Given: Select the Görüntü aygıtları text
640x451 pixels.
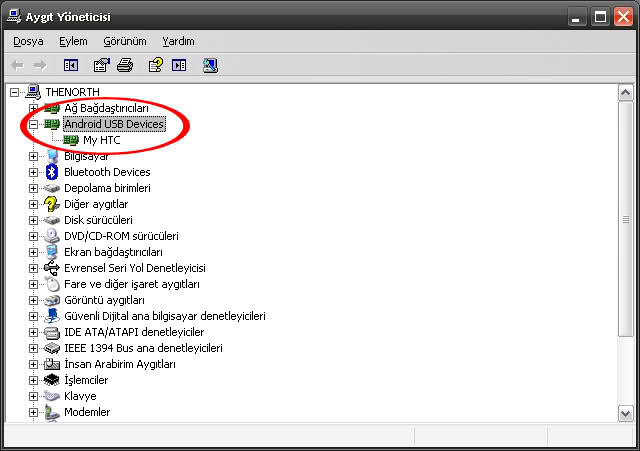Looking at the screenshot, I should 104,300.
